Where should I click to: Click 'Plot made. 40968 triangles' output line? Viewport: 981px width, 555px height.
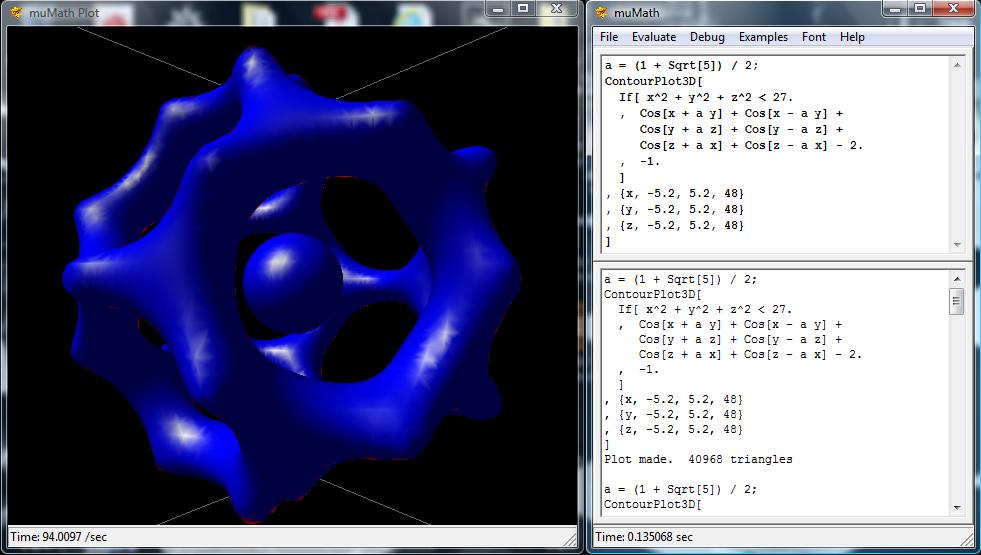click(698, 459)
